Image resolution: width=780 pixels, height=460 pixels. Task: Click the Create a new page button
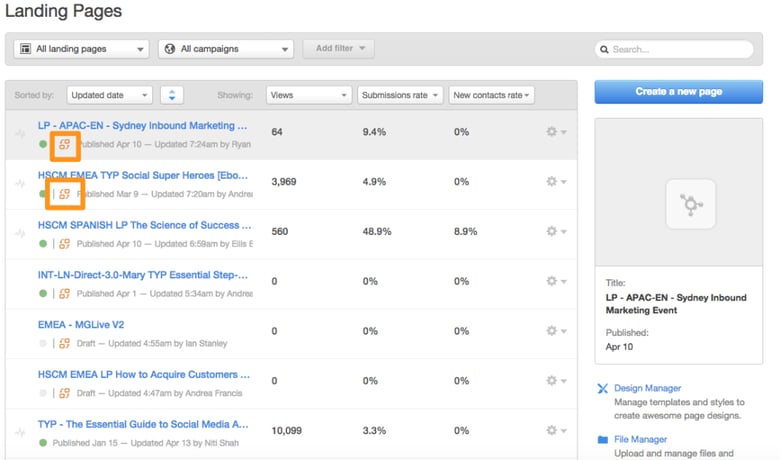pyautogui.click(x=679, y=92)
